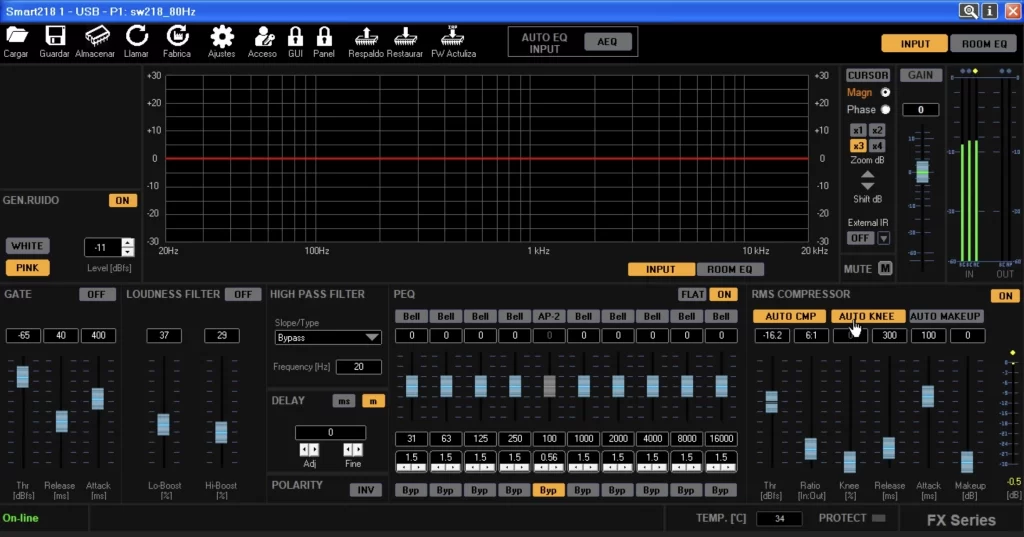Open the High Pass Slope/Type dropdown
Image resolution: width=1024 pixels, height=537 pixels.
[x=329, y=338]
